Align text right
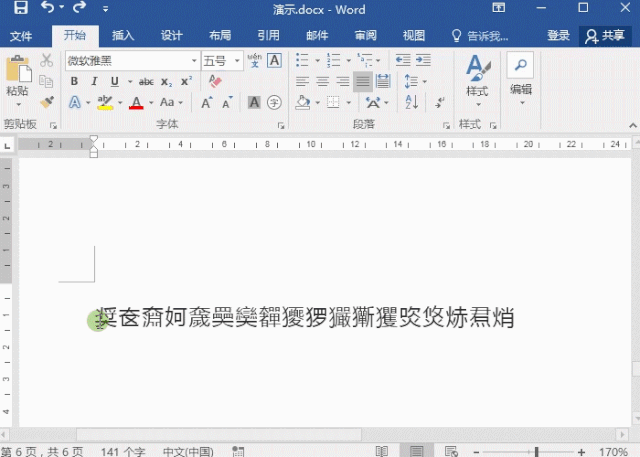 (x=342, y=82)
